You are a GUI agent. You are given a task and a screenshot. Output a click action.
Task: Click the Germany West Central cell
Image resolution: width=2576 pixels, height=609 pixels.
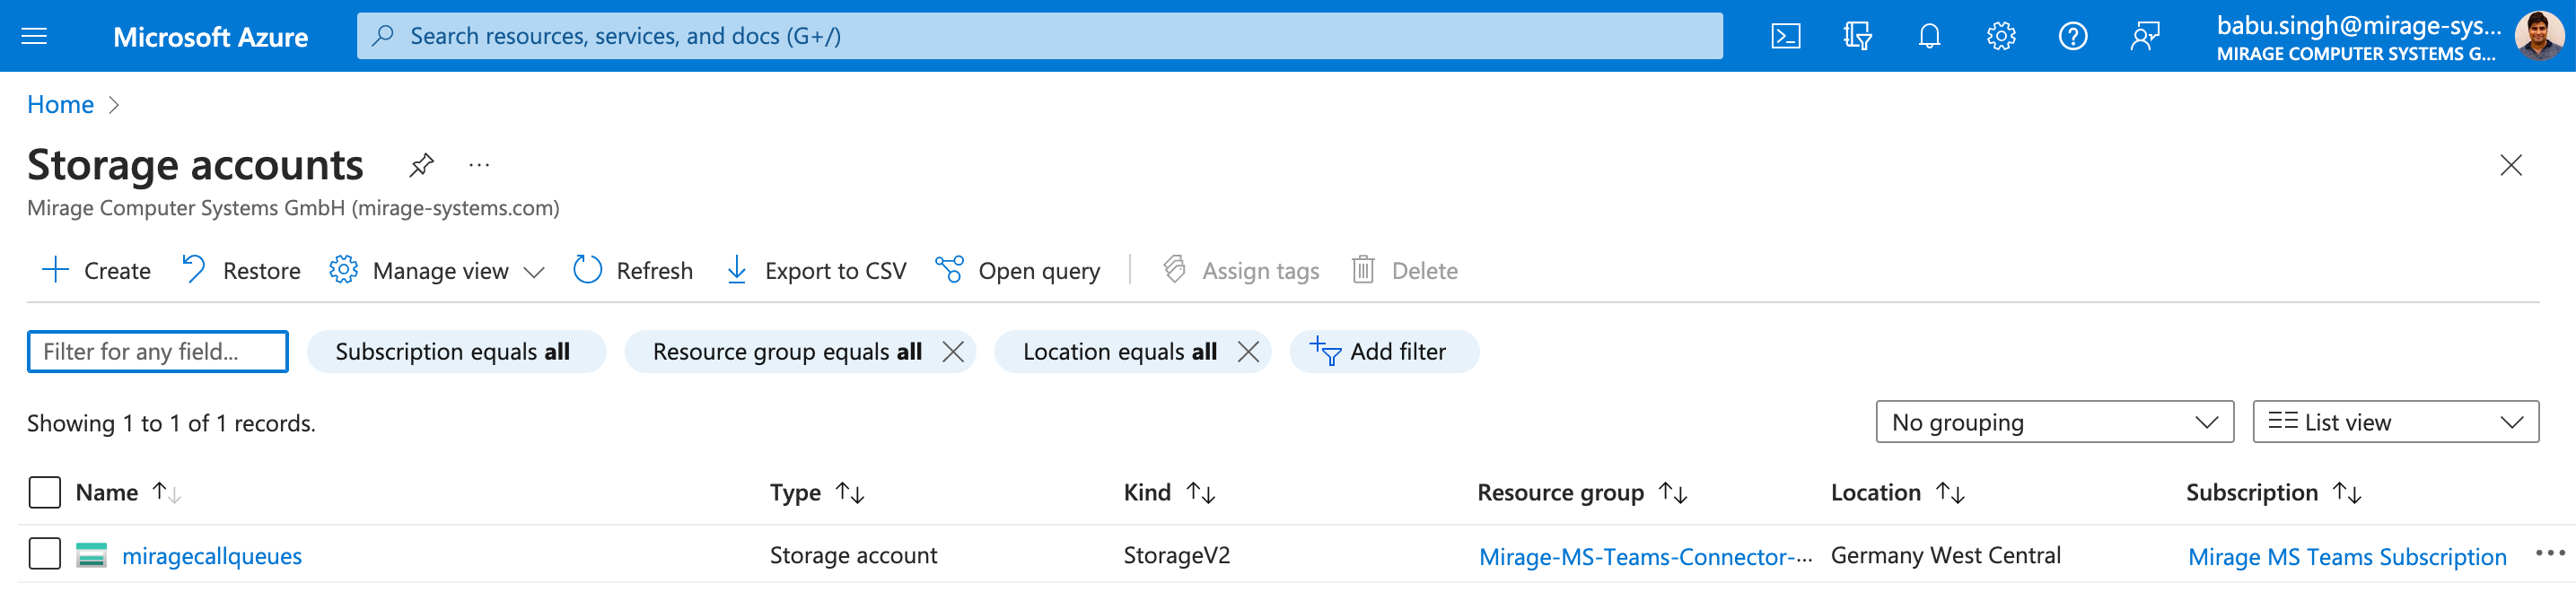1945,555
